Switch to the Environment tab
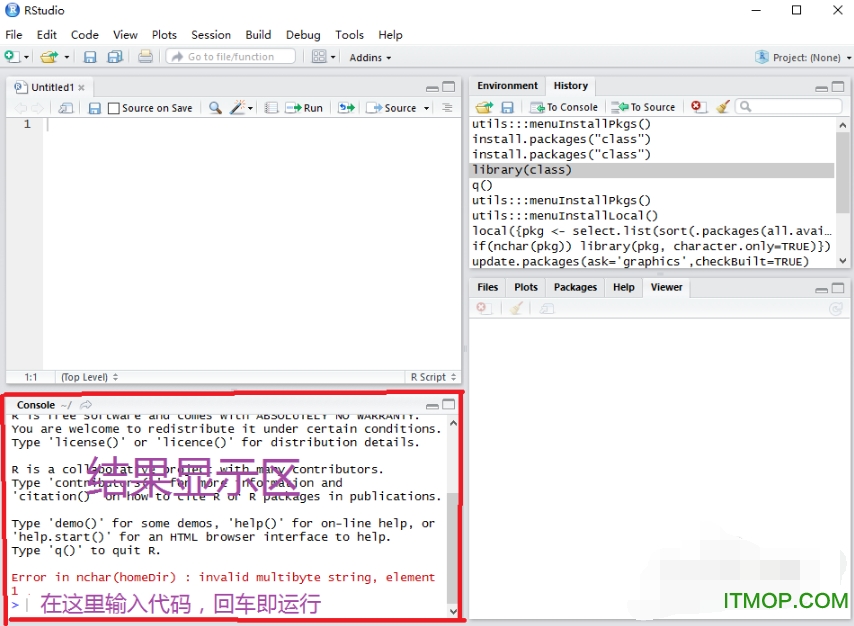854x626 pixels. tap(506, 86)
